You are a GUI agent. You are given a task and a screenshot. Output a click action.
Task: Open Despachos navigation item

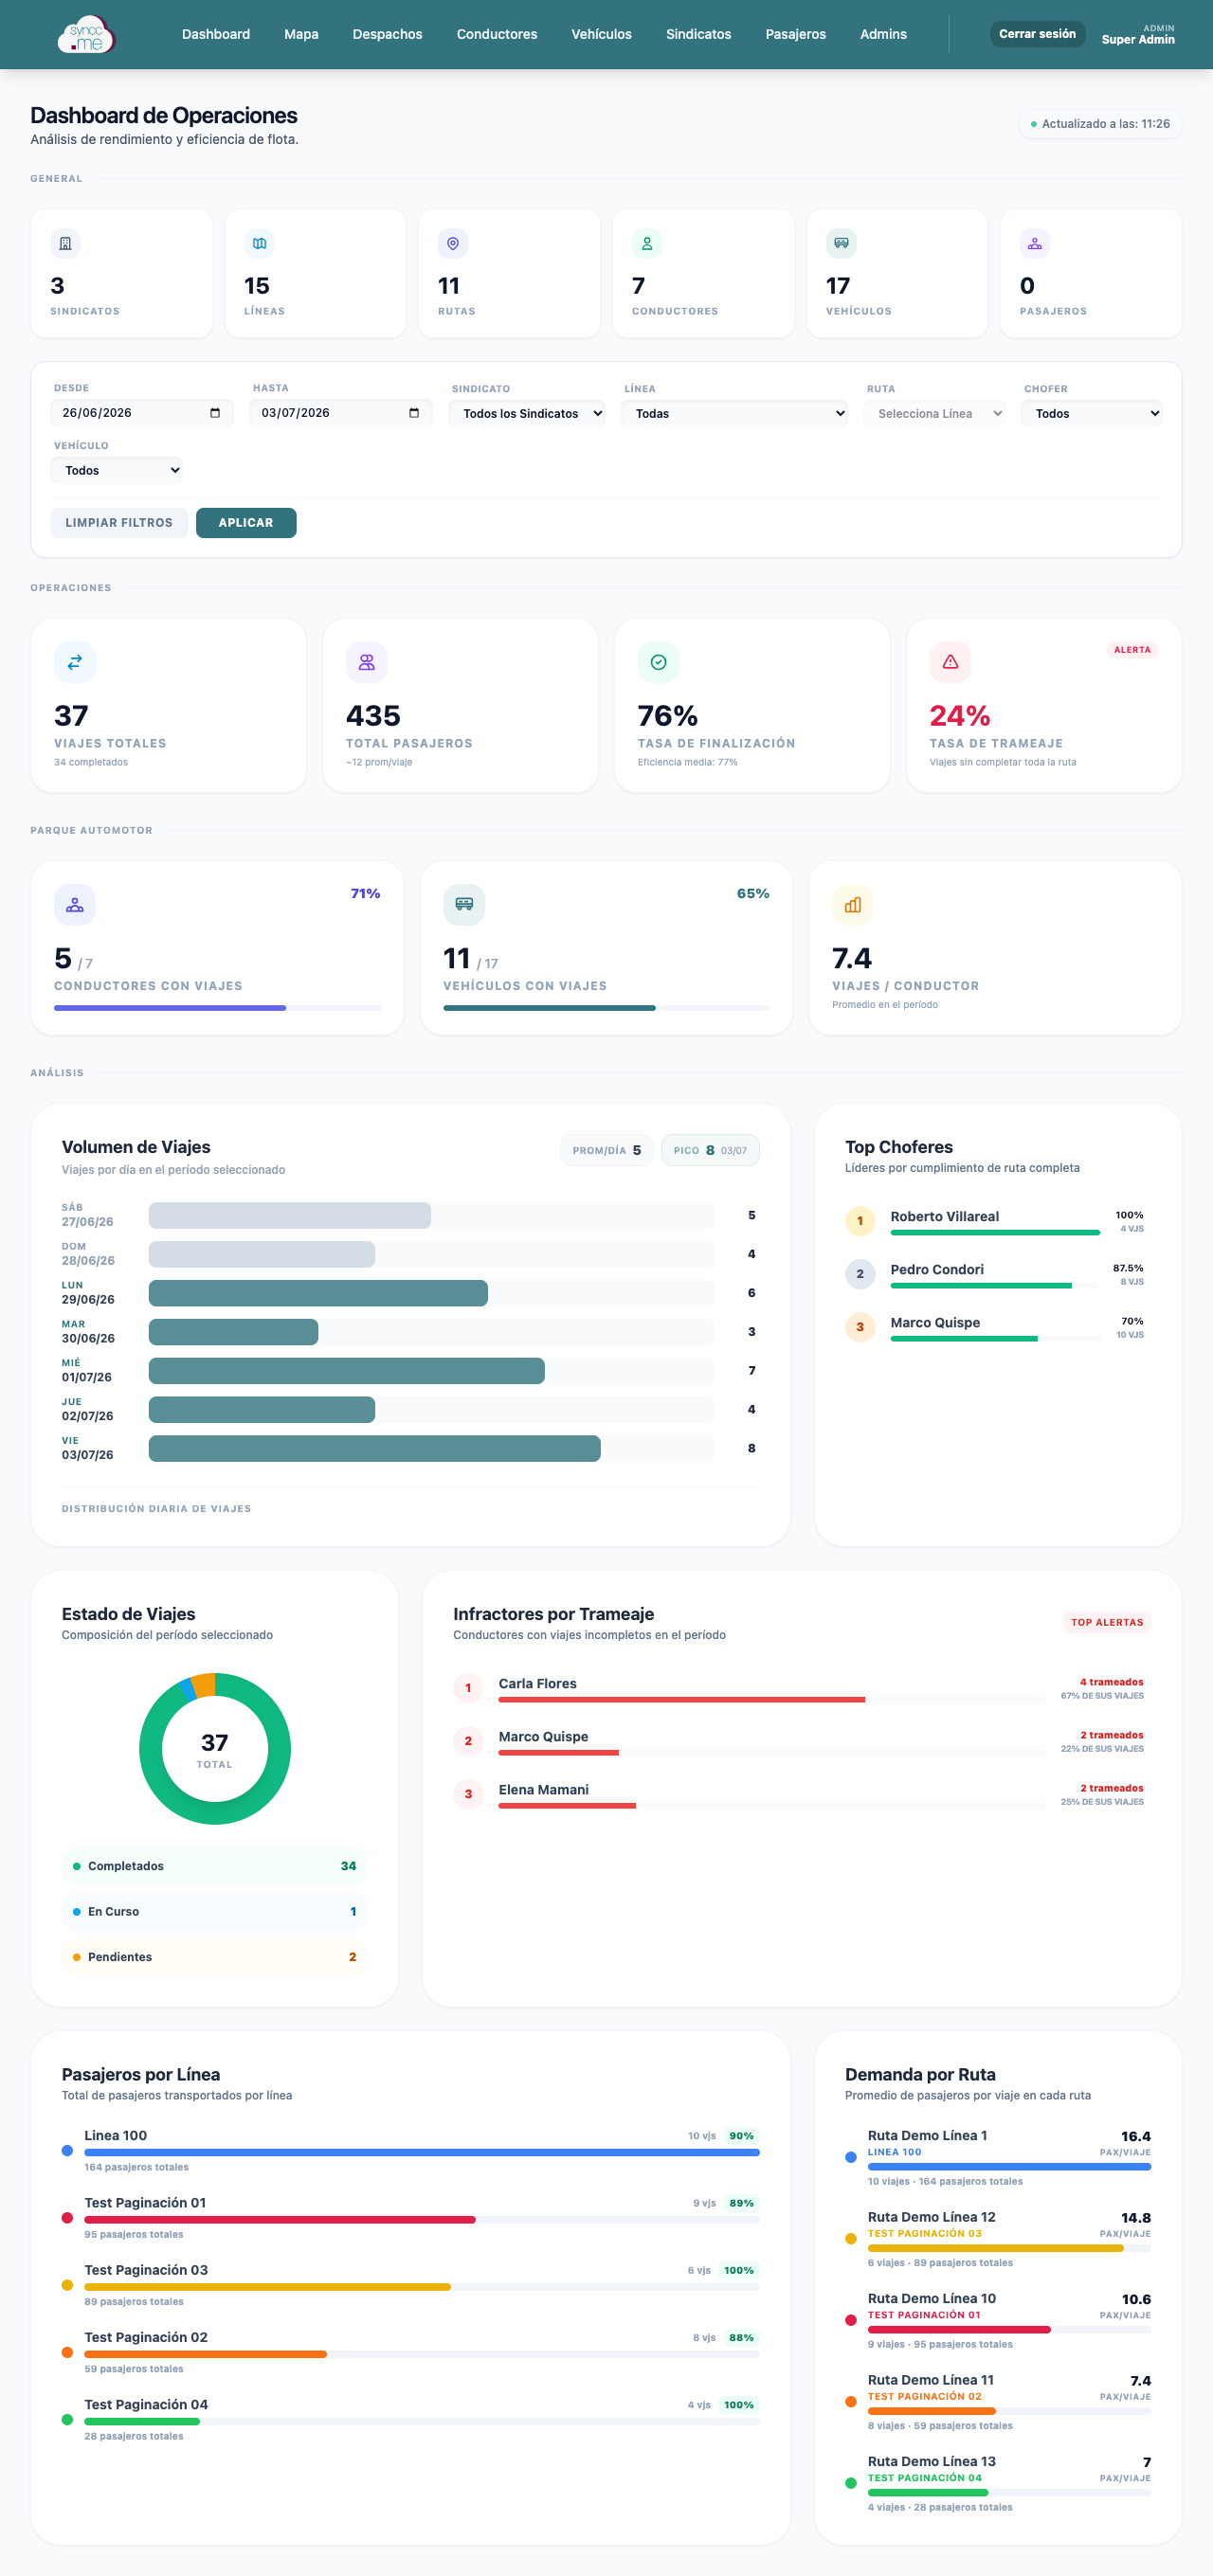point(387,34)
